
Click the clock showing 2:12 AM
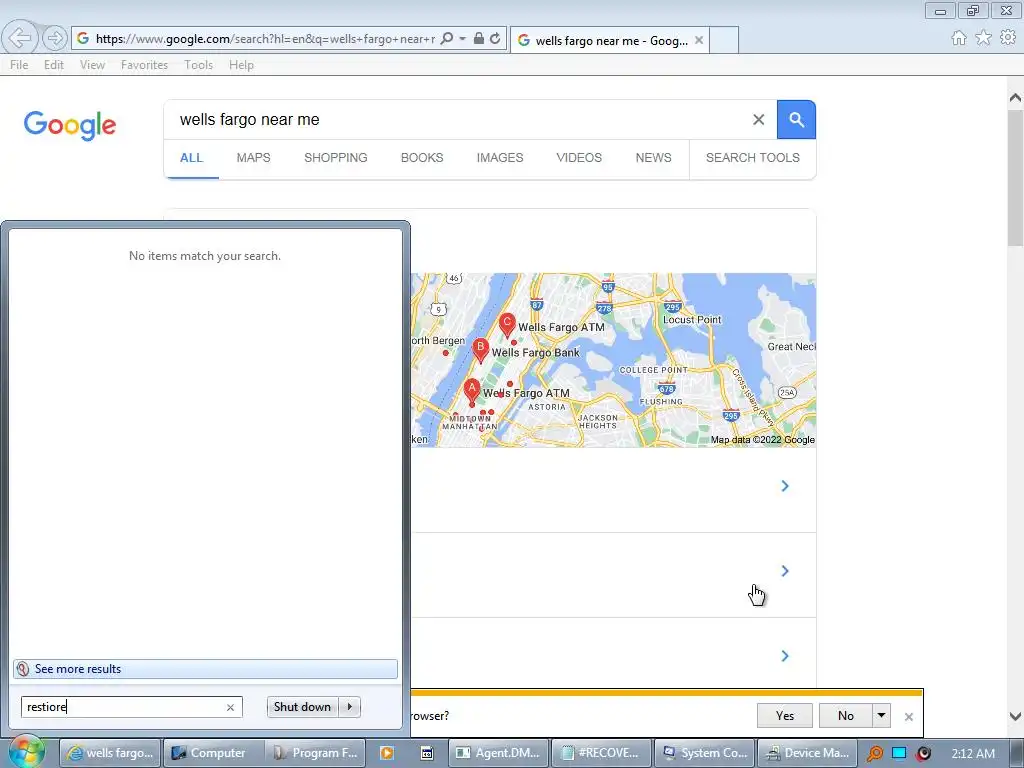pyautogui.click(x=973, y=754)
